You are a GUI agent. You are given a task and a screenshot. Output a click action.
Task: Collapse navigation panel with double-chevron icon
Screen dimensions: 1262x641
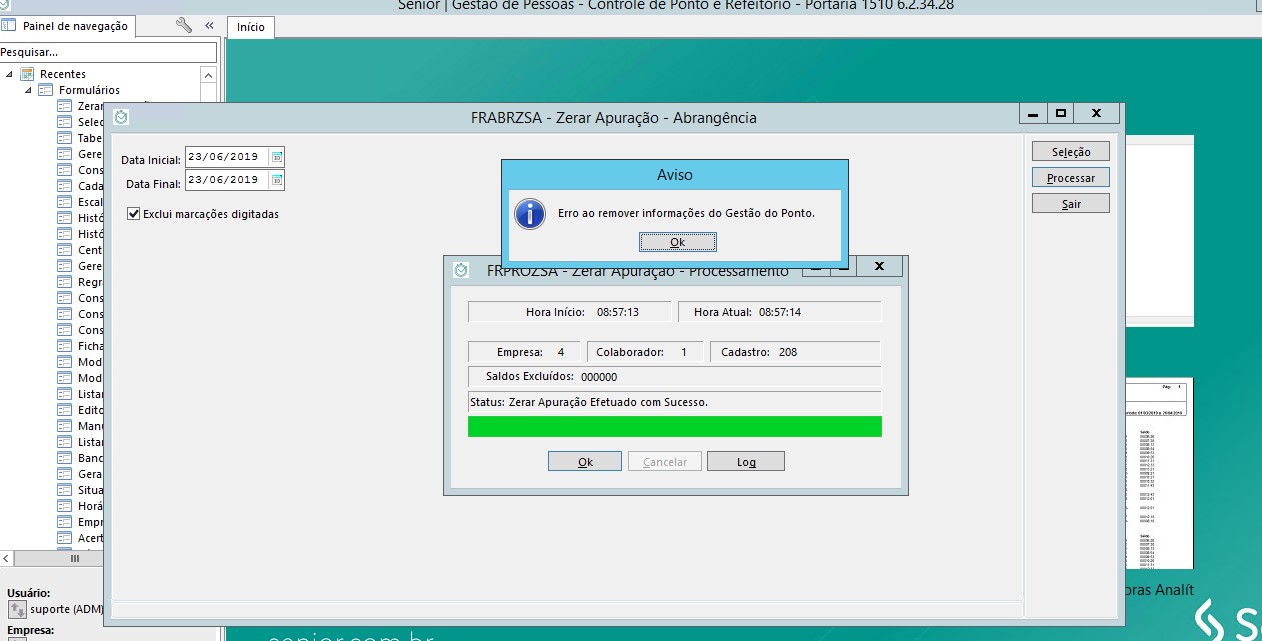click(x=209, y=26)
